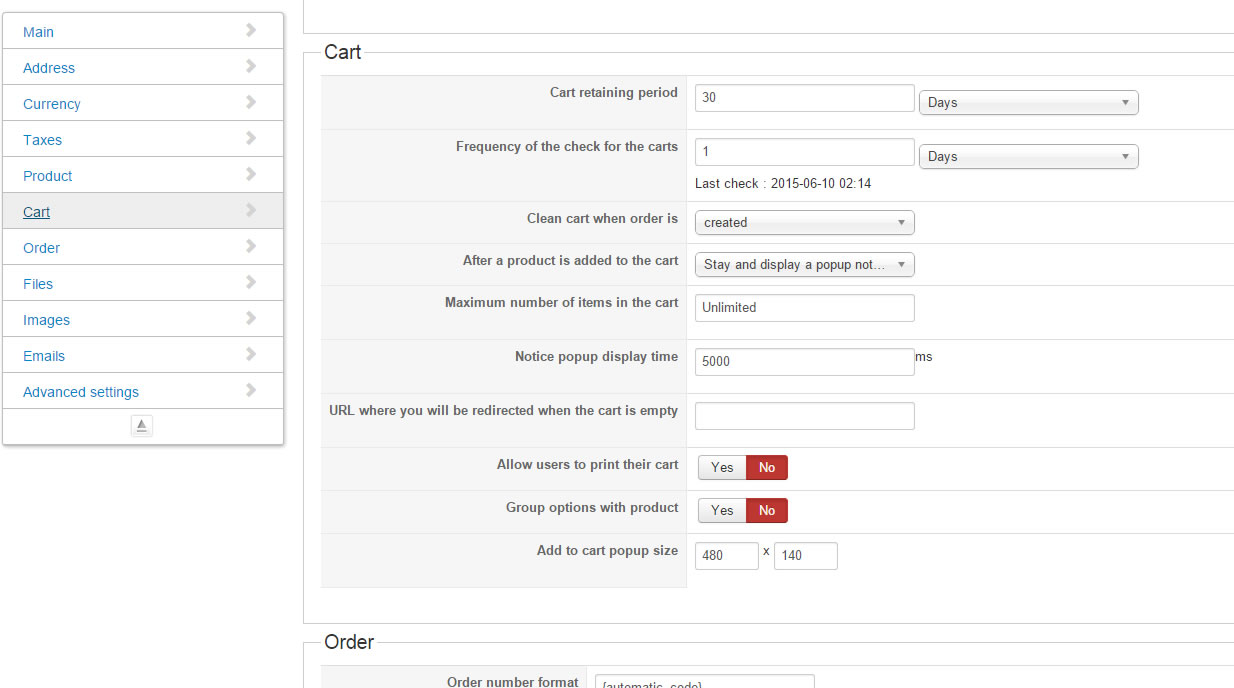Click the chevron beside Advanced settings

pos(251,391)
